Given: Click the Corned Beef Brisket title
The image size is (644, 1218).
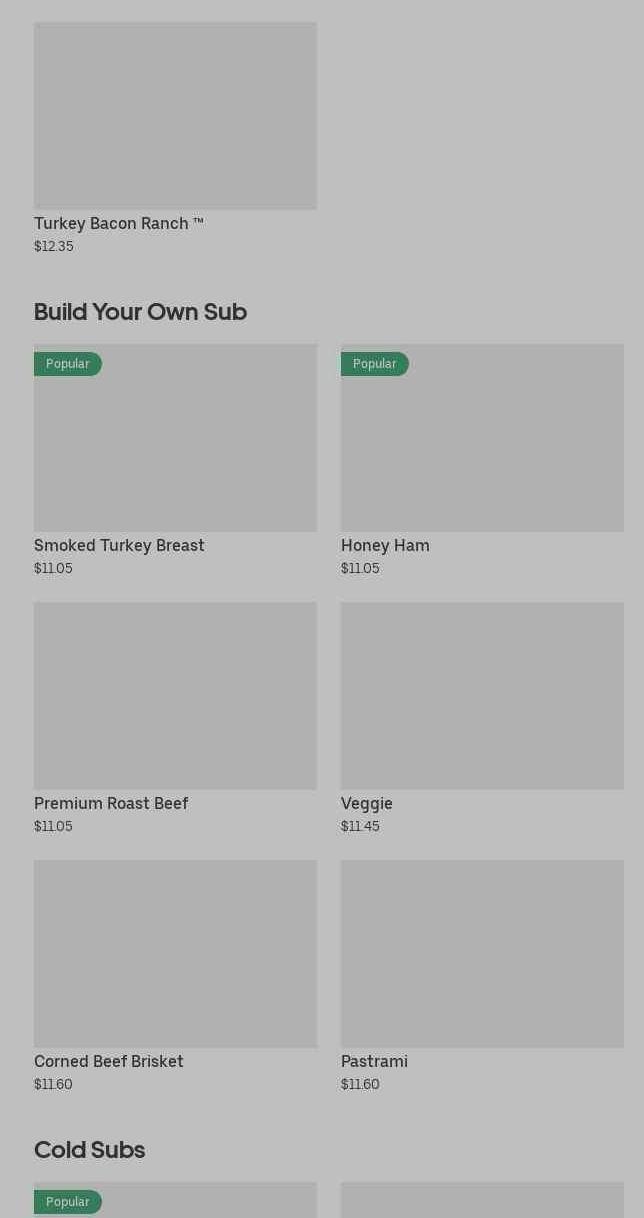Looking at the screenshot, I should pos(109,1061).
